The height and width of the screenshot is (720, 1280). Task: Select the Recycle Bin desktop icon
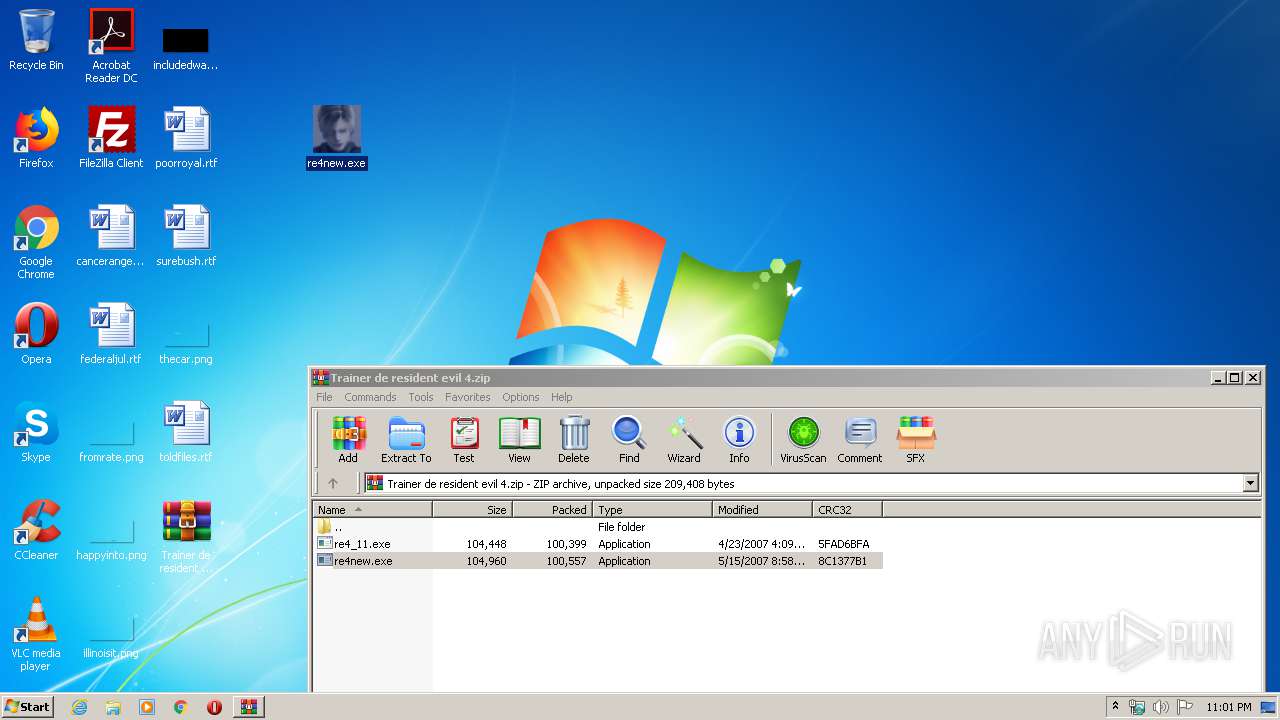tap(36, 40)
